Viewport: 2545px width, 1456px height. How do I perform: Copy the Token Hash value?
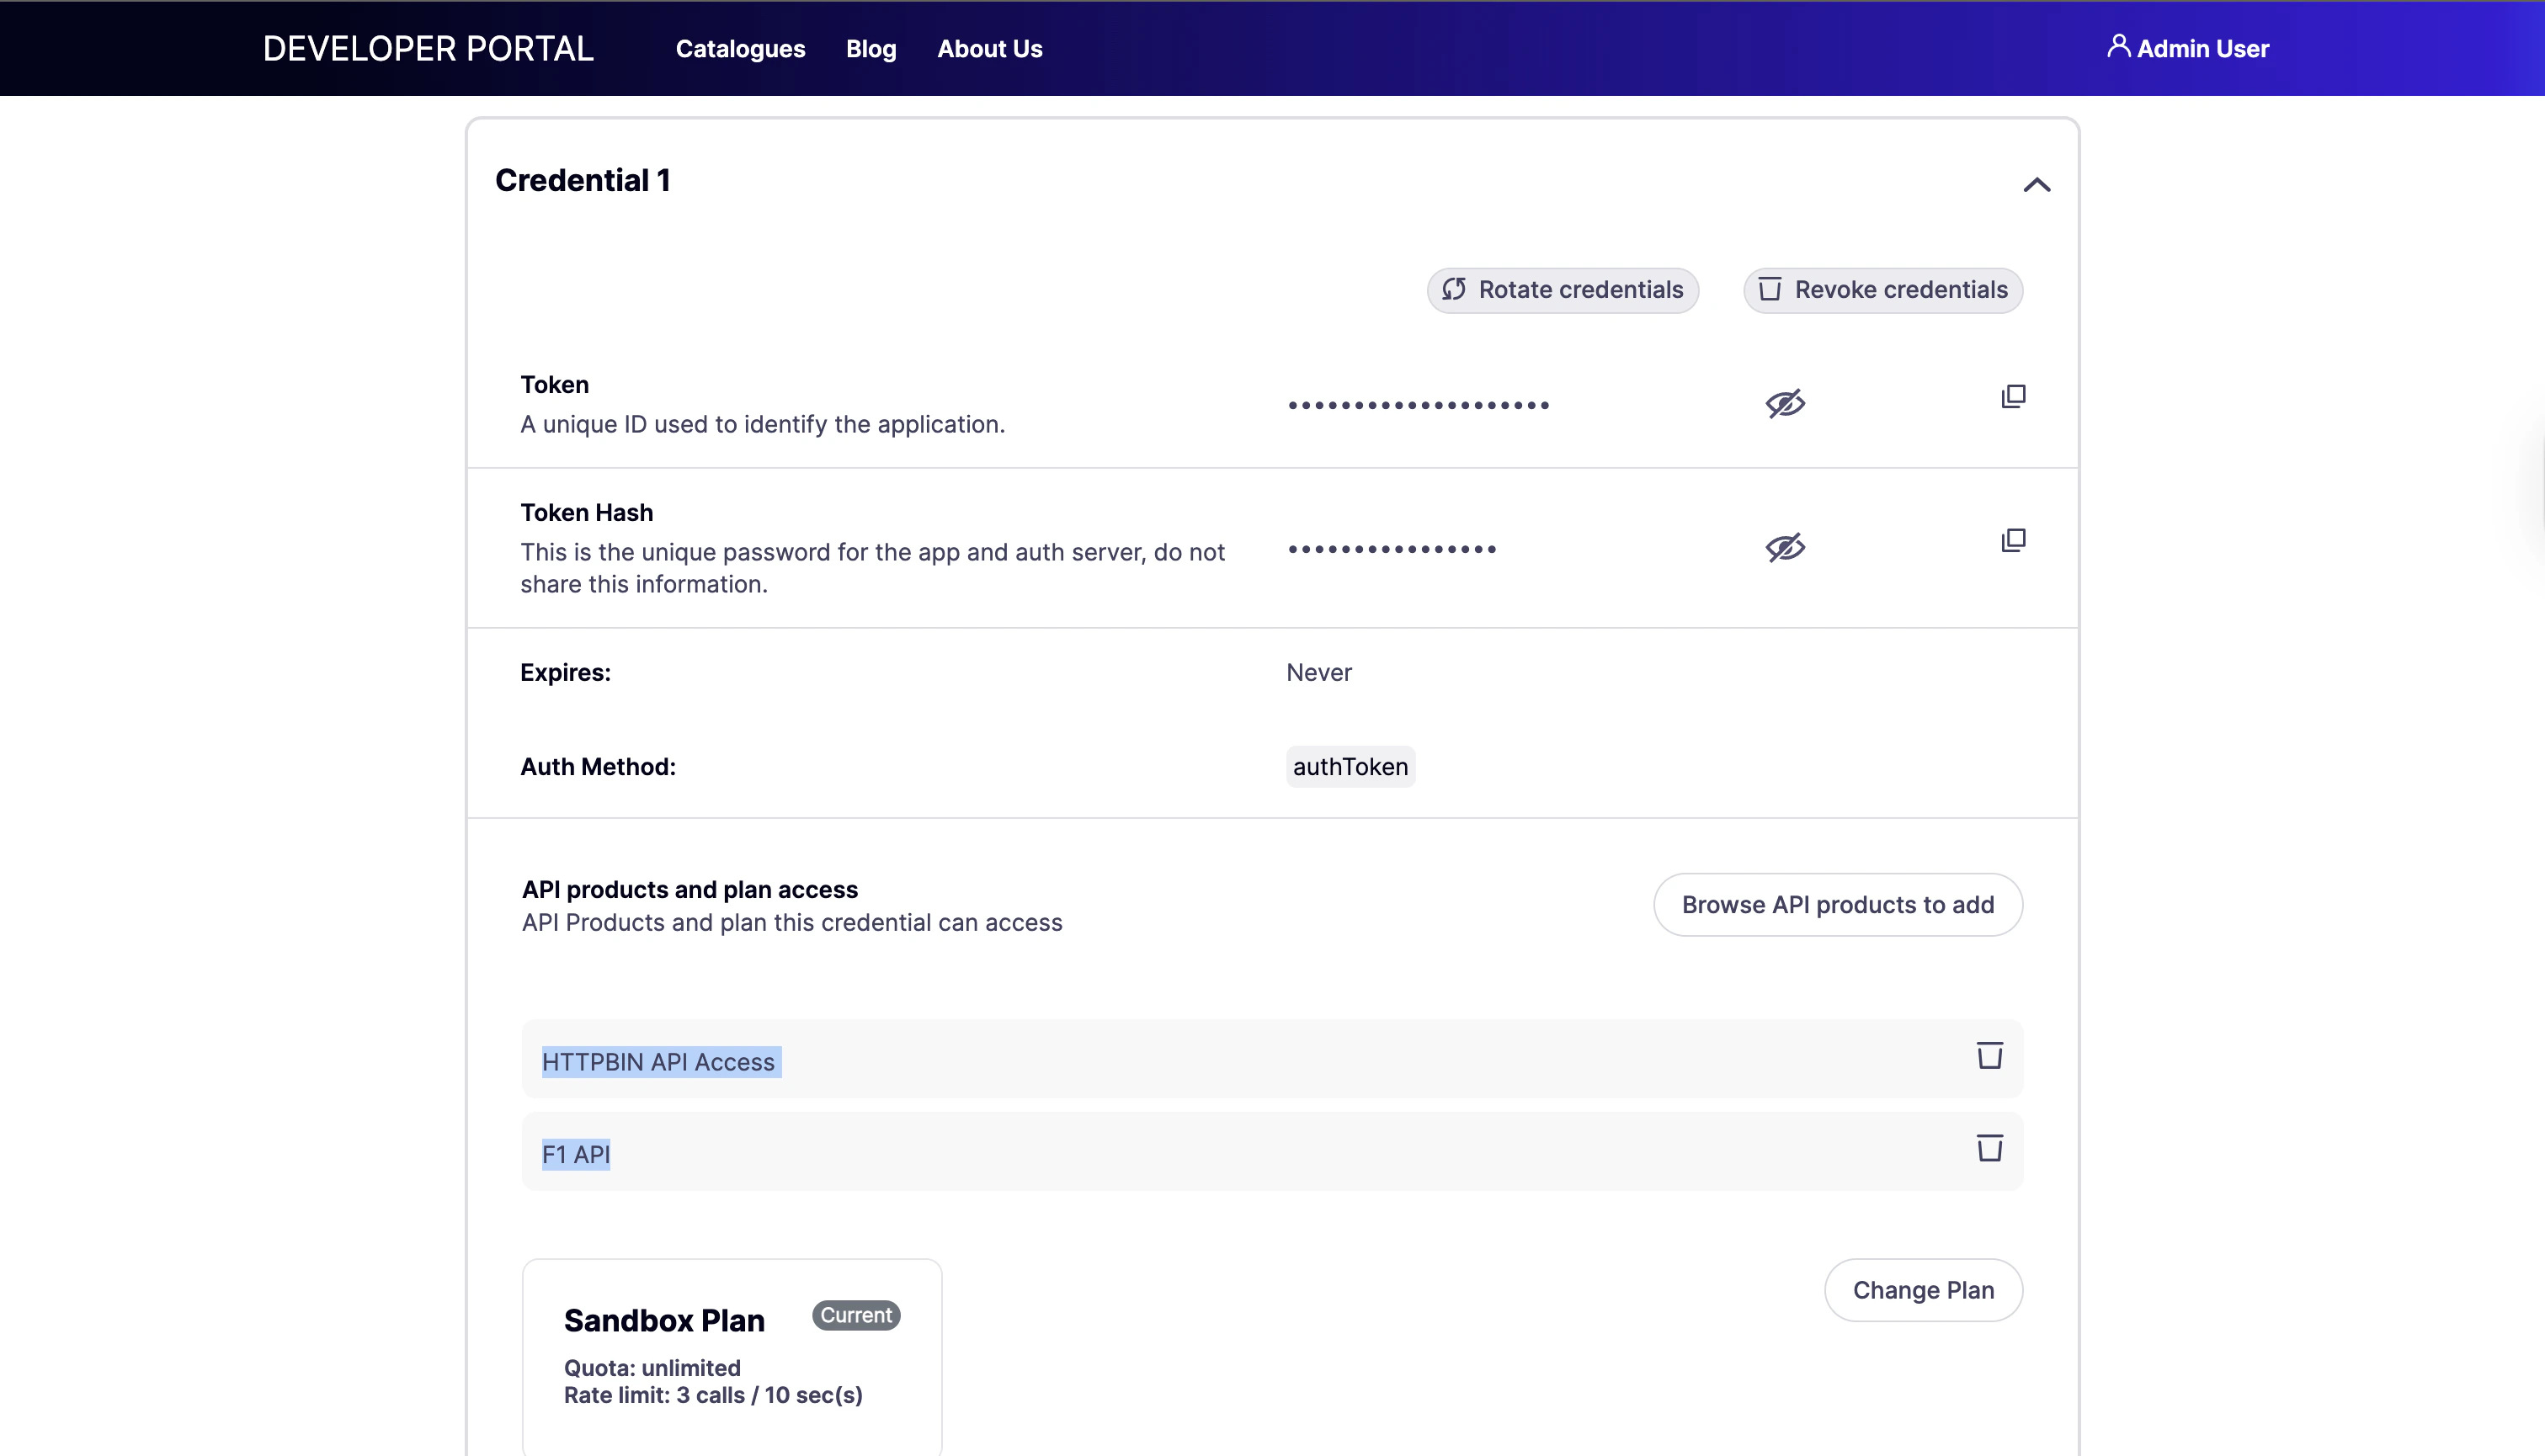coord(2012,540)
